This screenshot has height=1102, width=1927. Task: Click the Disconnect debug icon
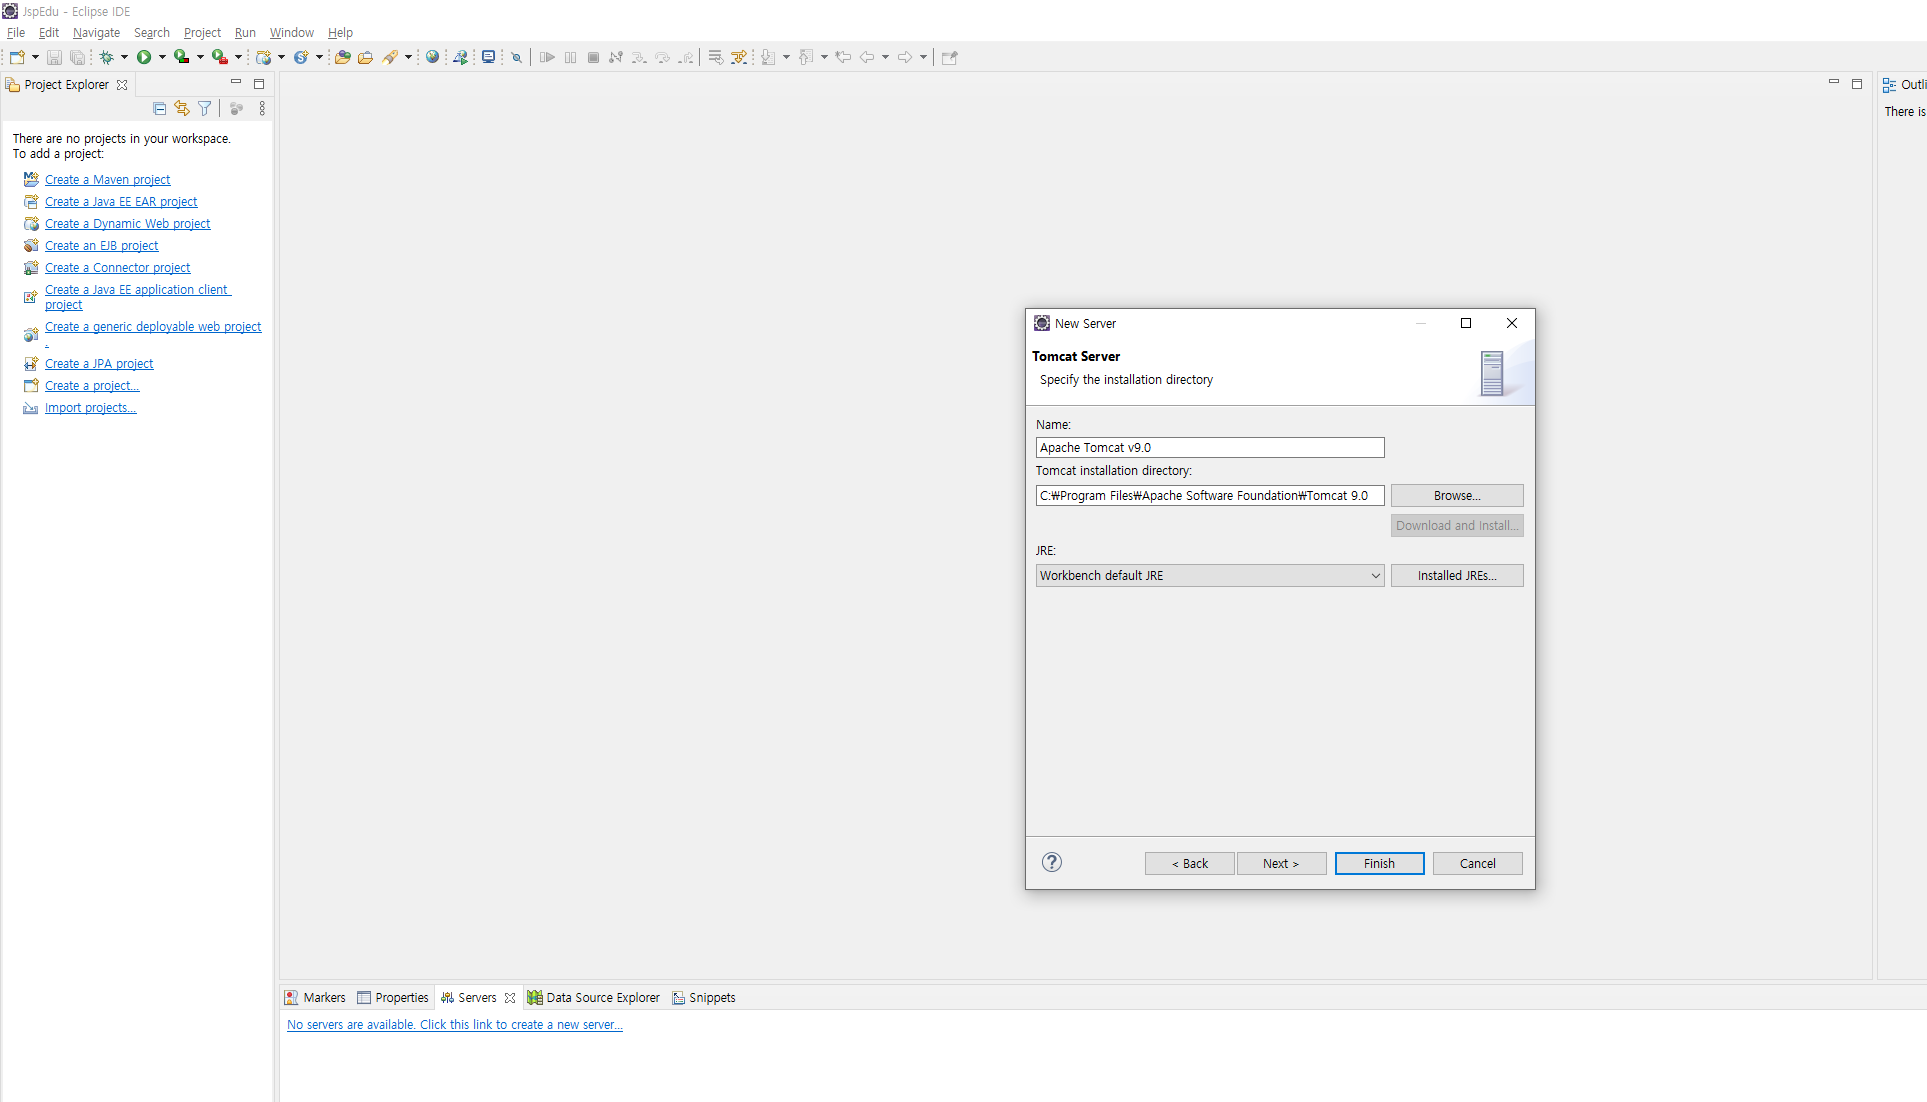click(x=616, y=57)
